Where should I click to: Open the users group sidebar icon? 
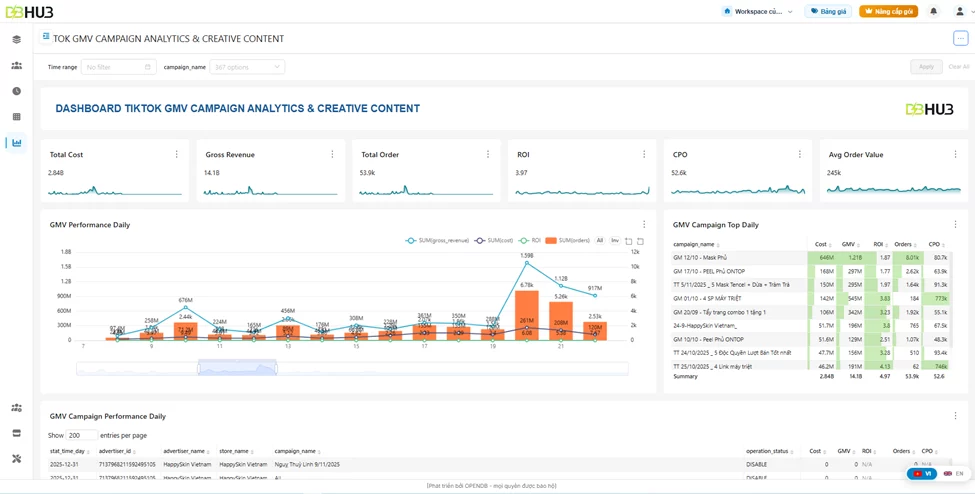click(17, 65)
